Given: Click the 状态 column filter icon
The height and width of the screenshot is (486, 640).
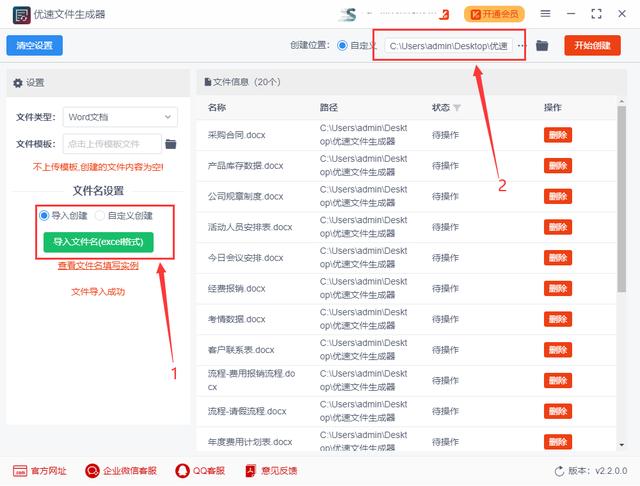Looking at the screenshot, I should 457,108.
